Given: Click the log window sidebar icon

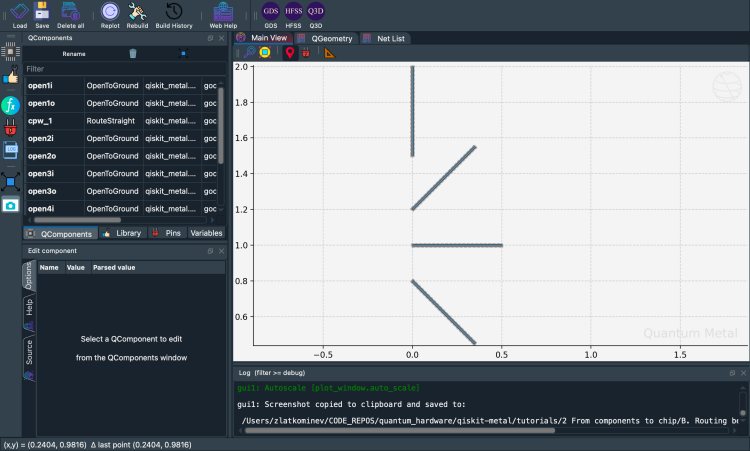Looking at the screenshot, I should (11, 150).
